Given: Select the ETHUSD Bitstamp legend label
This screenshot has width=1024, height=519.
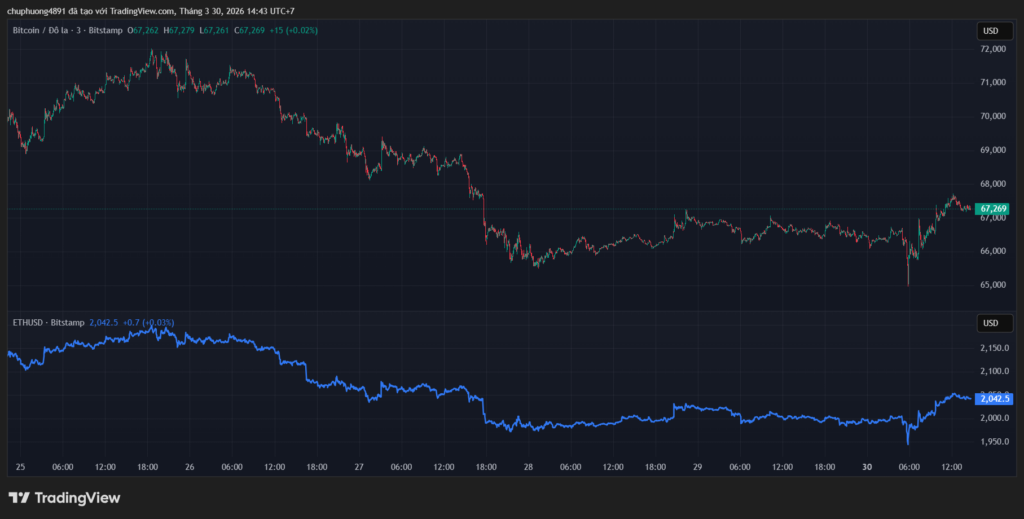Looking at the screenshot, I should coord(48,322).
